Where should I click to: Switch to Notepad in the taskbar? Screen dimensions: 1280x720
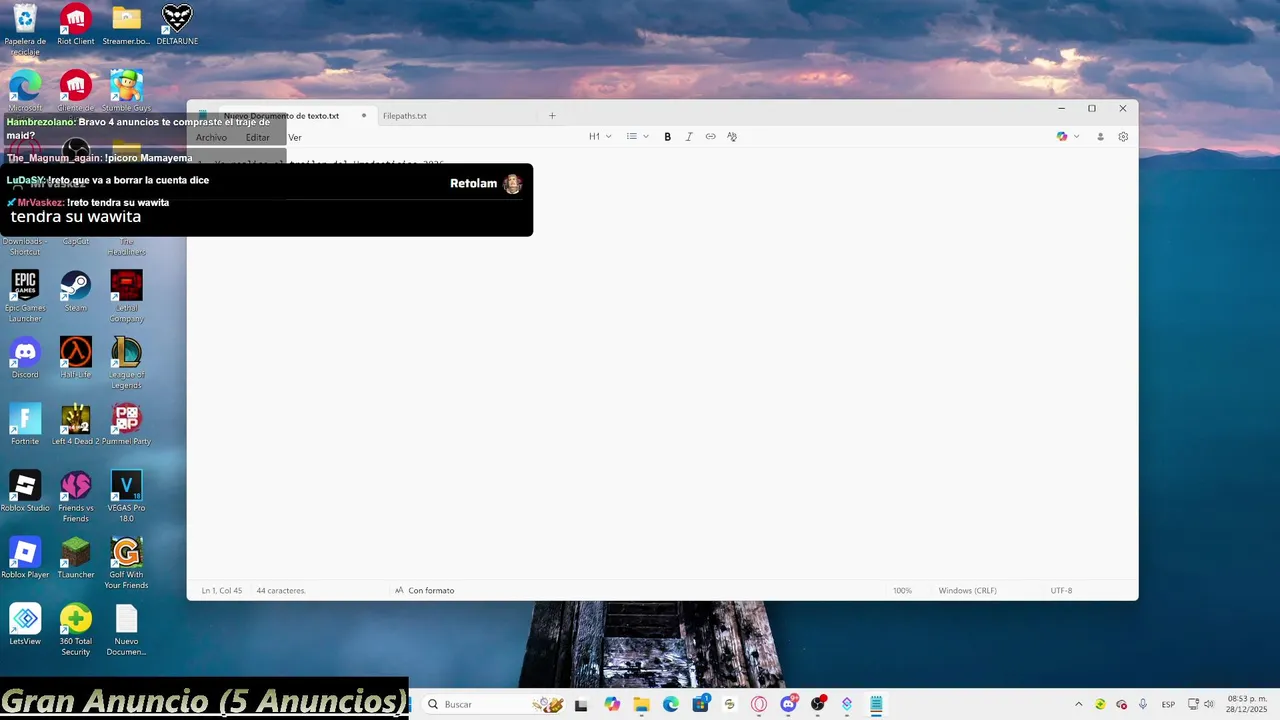click(876, 704)
